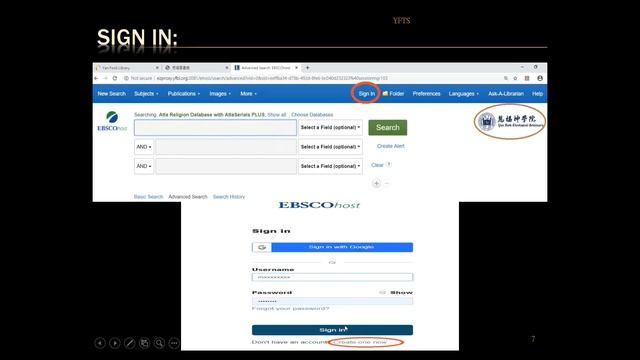Image resolution: width=640 pixels, height=360 pixels.
Task: Click the Create Alert link
Action: [x=391, y=146]
